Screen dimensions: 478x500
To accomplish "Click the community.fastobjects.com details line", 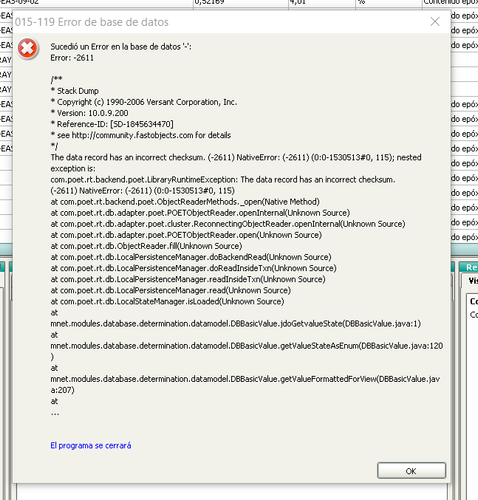I will click(x=141, y=135).
